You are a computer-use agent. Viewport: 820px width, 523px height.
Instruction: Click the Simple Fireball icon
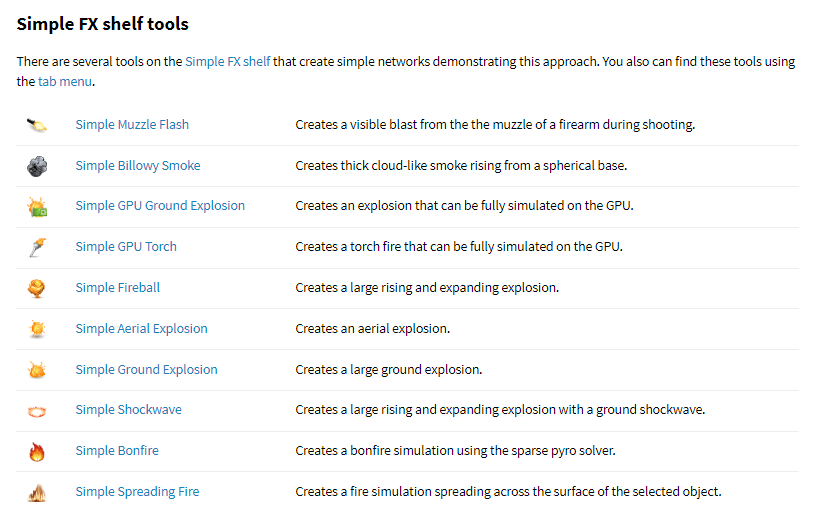tap(37, 288)
